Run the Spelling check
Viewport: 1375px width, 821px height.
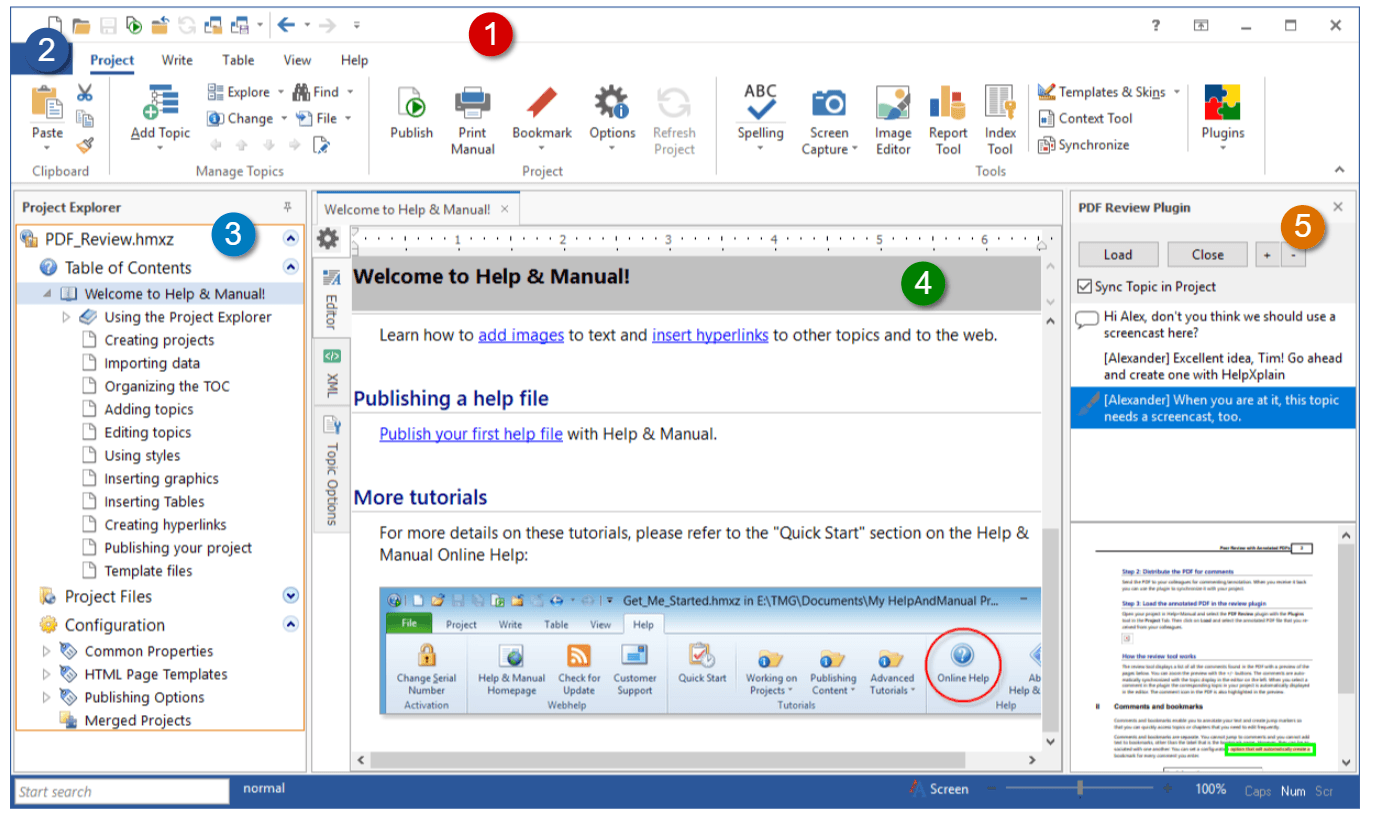(x=760, y=103)
